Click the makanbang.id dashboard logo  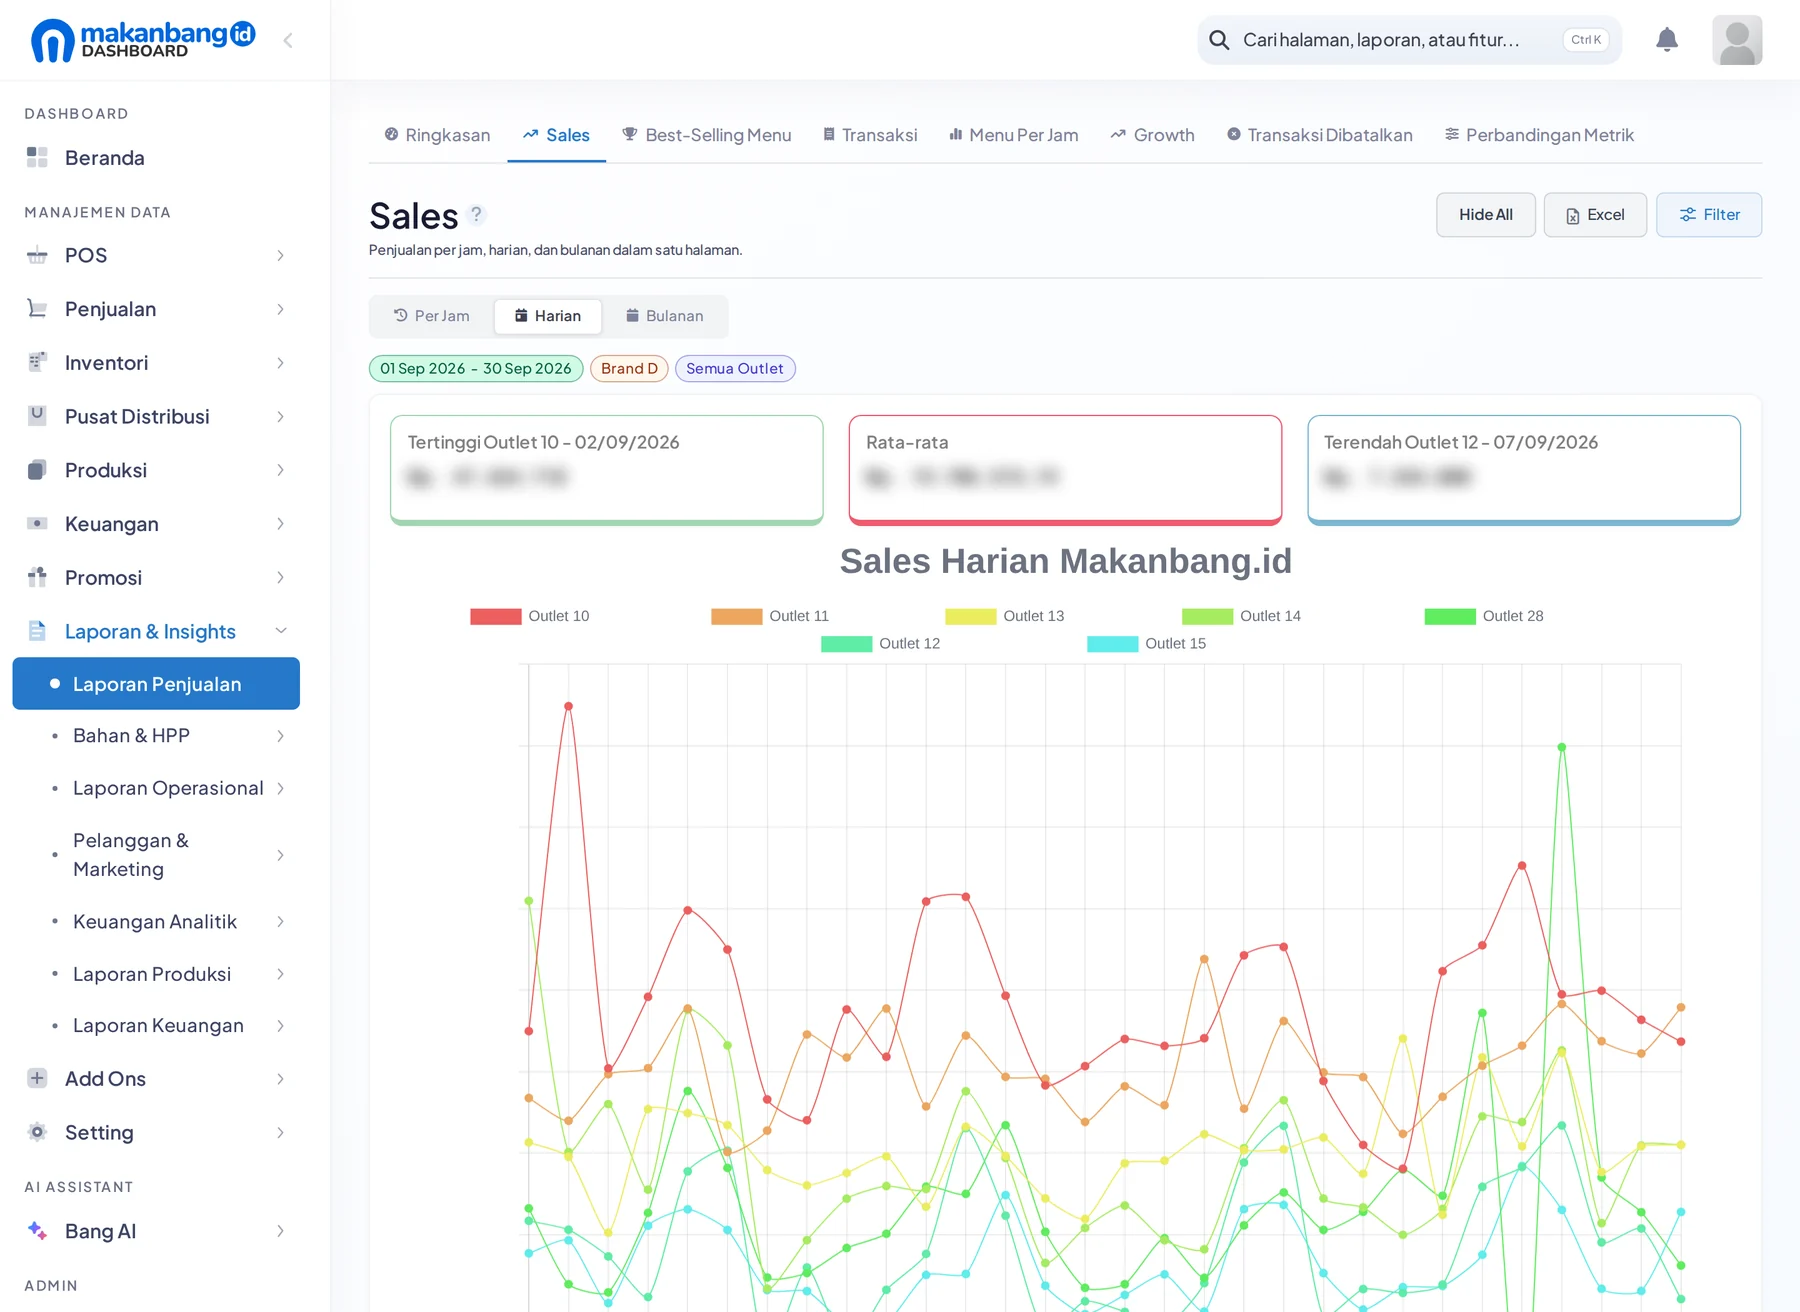pyautogui.click(x=143, y=40)
